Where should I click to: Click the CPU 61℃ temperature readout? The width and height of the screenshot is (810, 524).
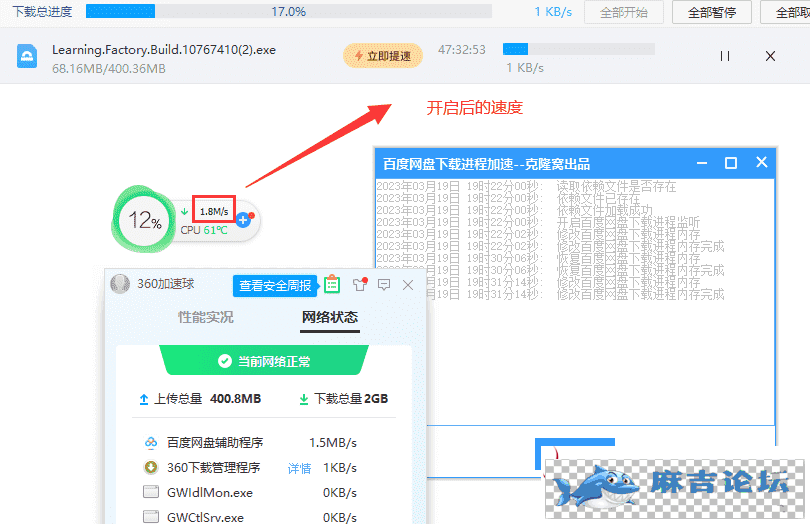[x=204, y=230]
